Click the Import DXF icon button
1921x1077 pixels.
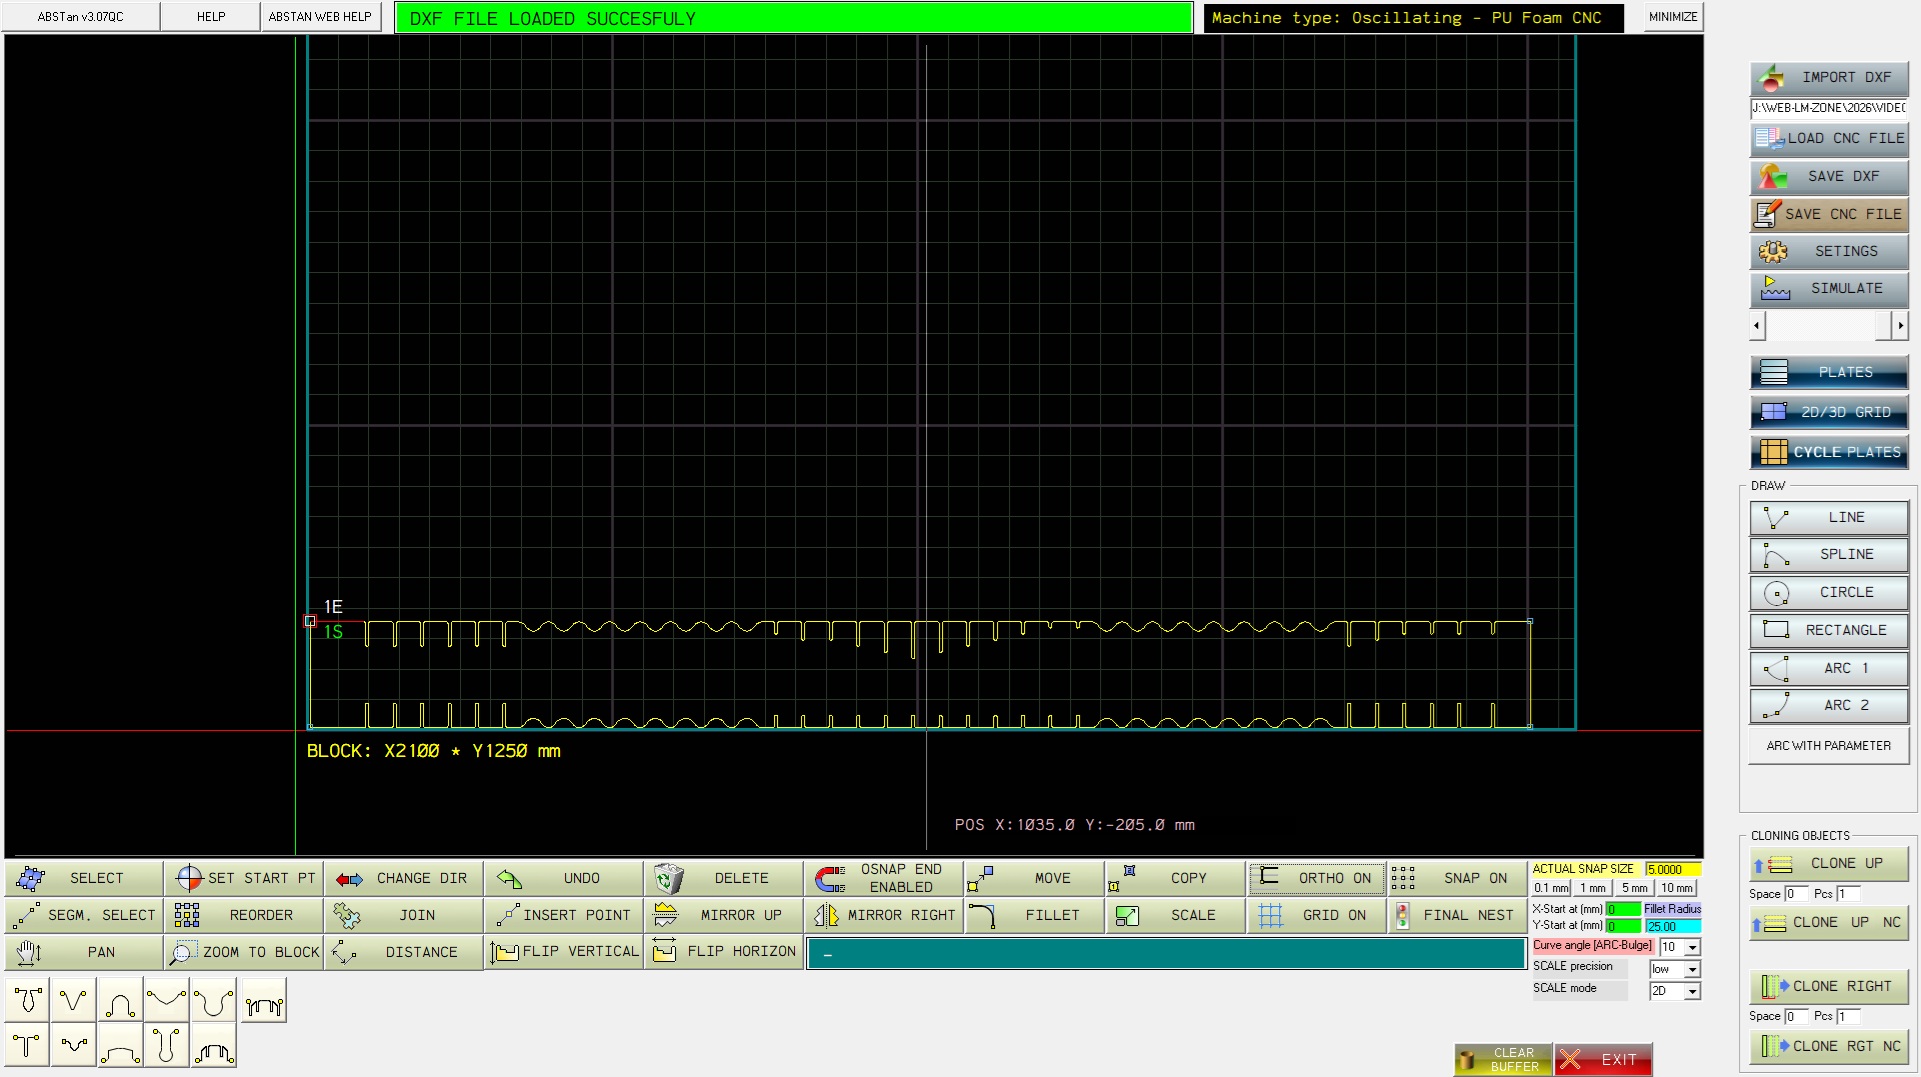click(x=1772, y=78)
